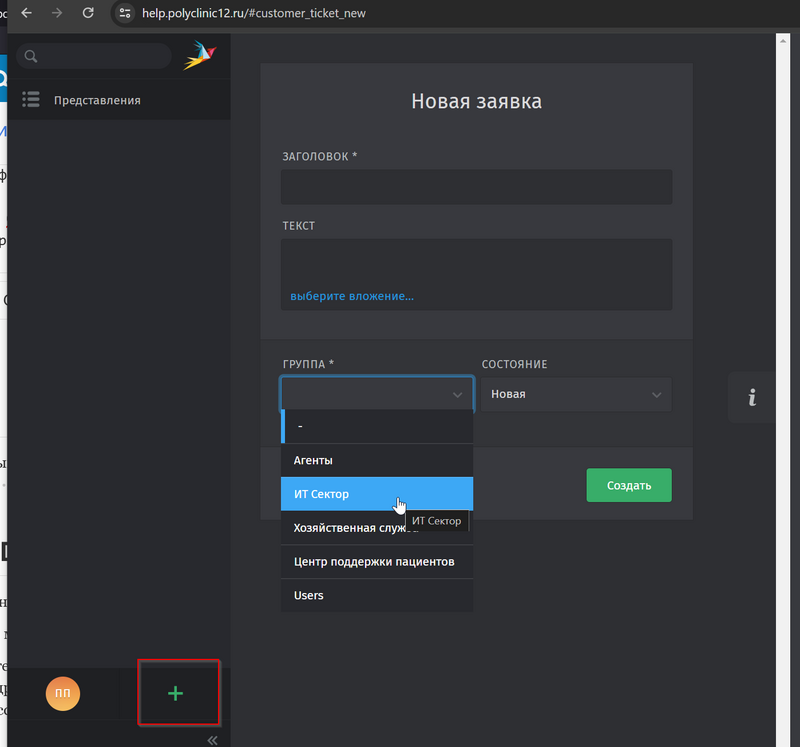800x747 pixels.
Task: Collapse sidebar with double chevron icon
Action: (212, 740)
